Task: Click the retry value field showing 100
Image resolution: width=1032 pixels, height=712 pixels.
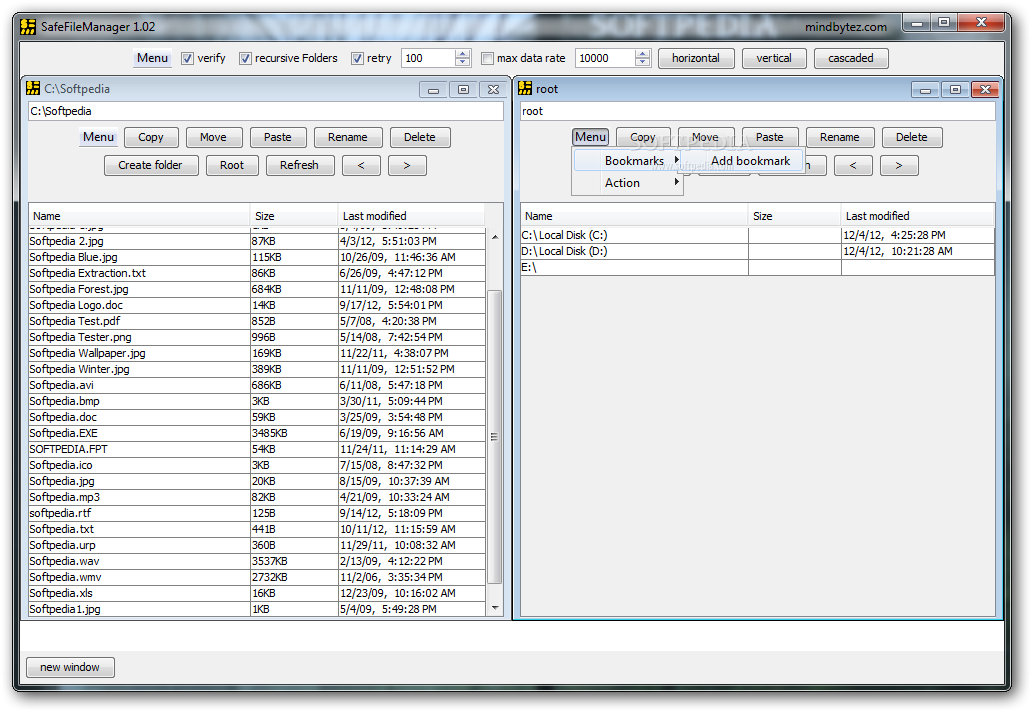Action: point(428,58)
